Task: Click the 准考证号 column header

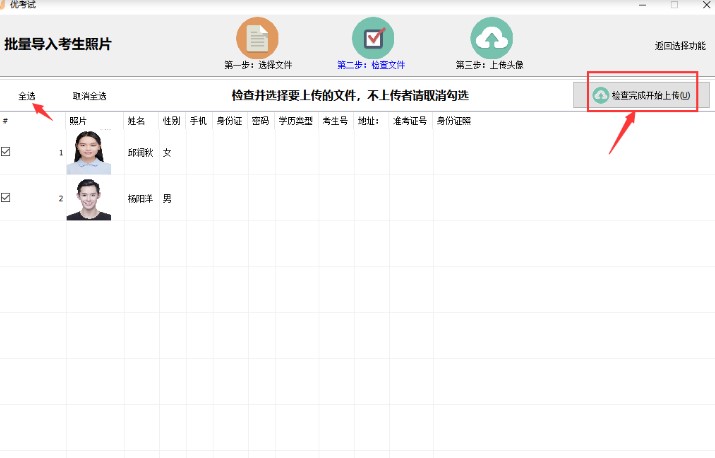Action: coord(410,121)
